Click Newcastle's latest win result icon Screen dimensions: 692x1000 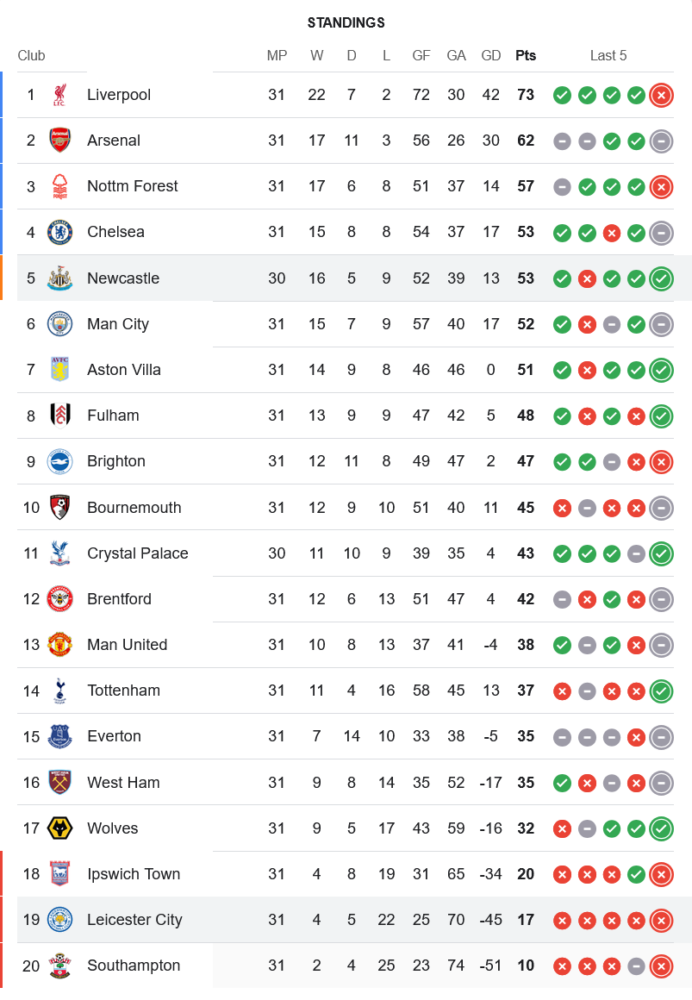tap(660, 279)
